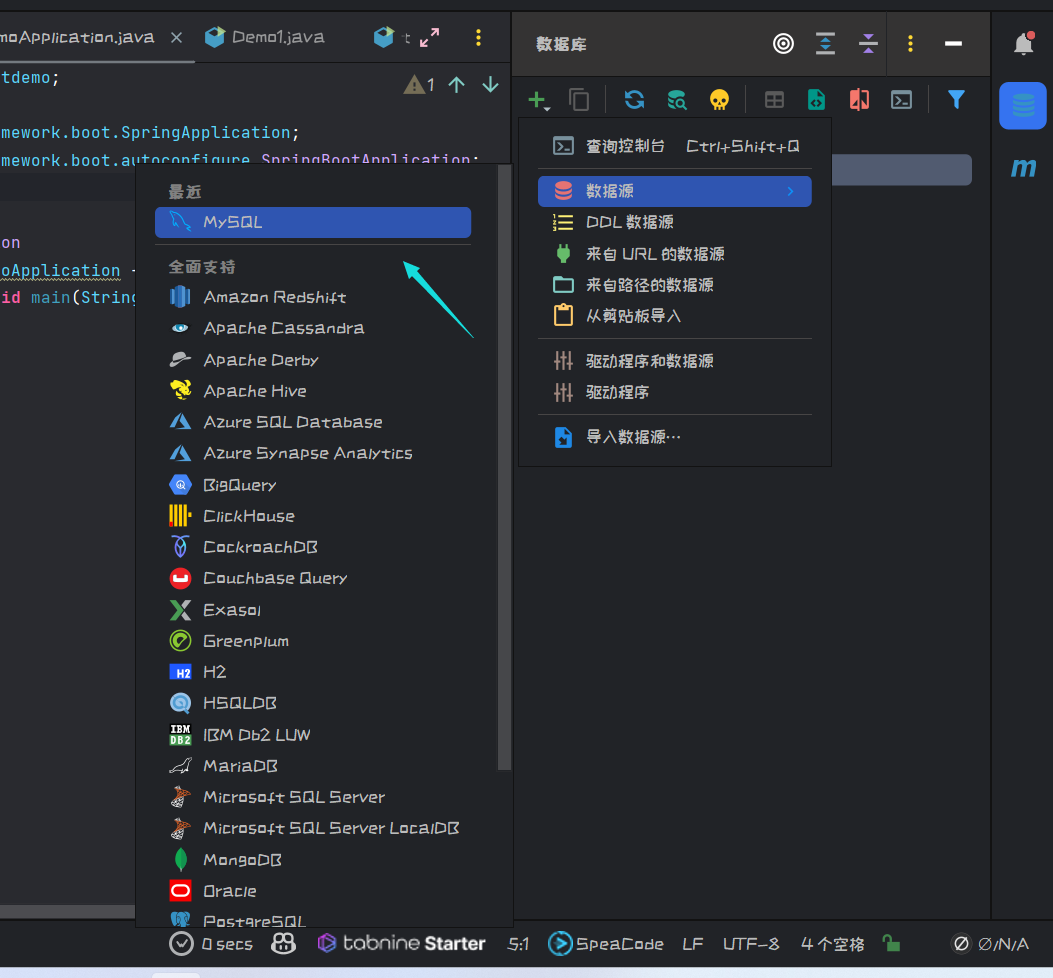Select ClickHouse data source
The width and height of the screenshot is (1053, 978).
[x=313, y=516]
